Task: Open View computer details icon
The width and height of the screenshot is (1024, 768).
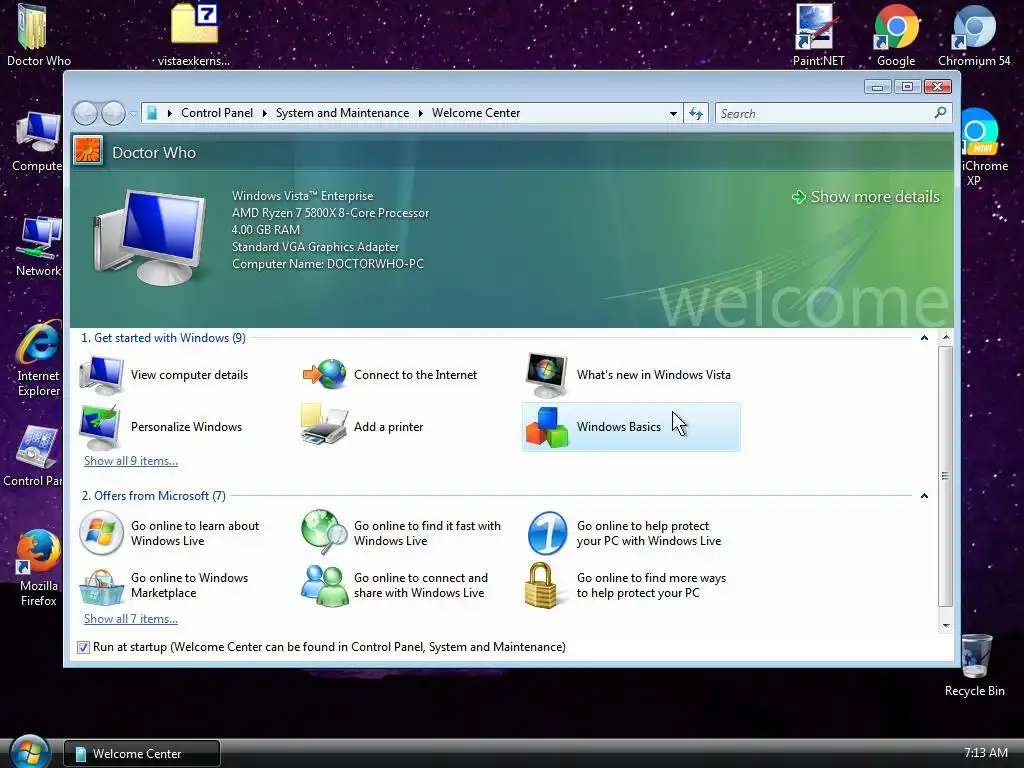Action: [x=101, y=375]
